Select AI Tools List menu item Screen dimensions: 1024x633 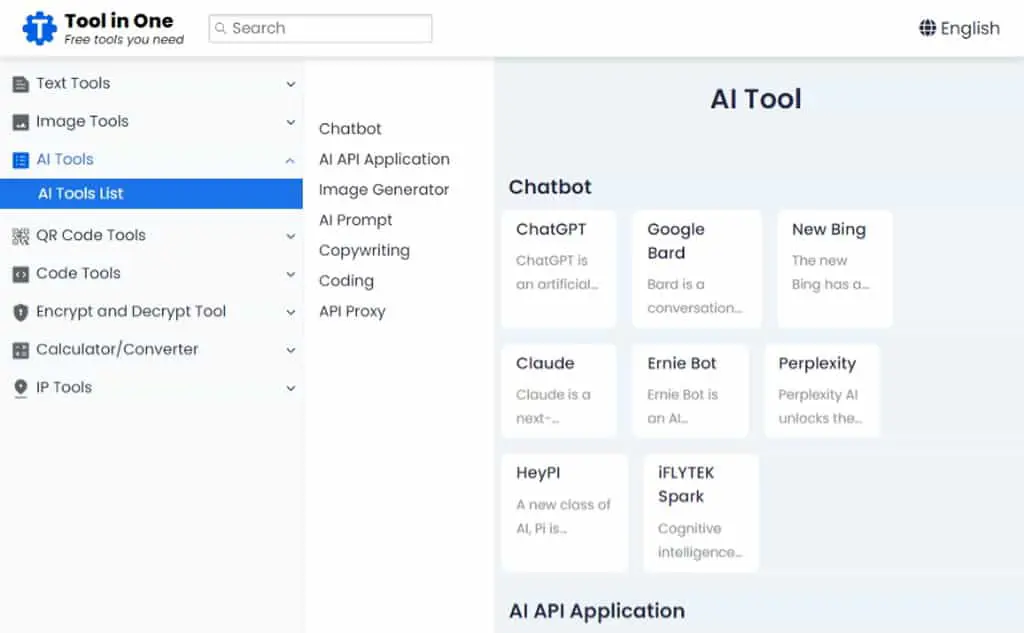pyautogui.click(x=151, y=194)
